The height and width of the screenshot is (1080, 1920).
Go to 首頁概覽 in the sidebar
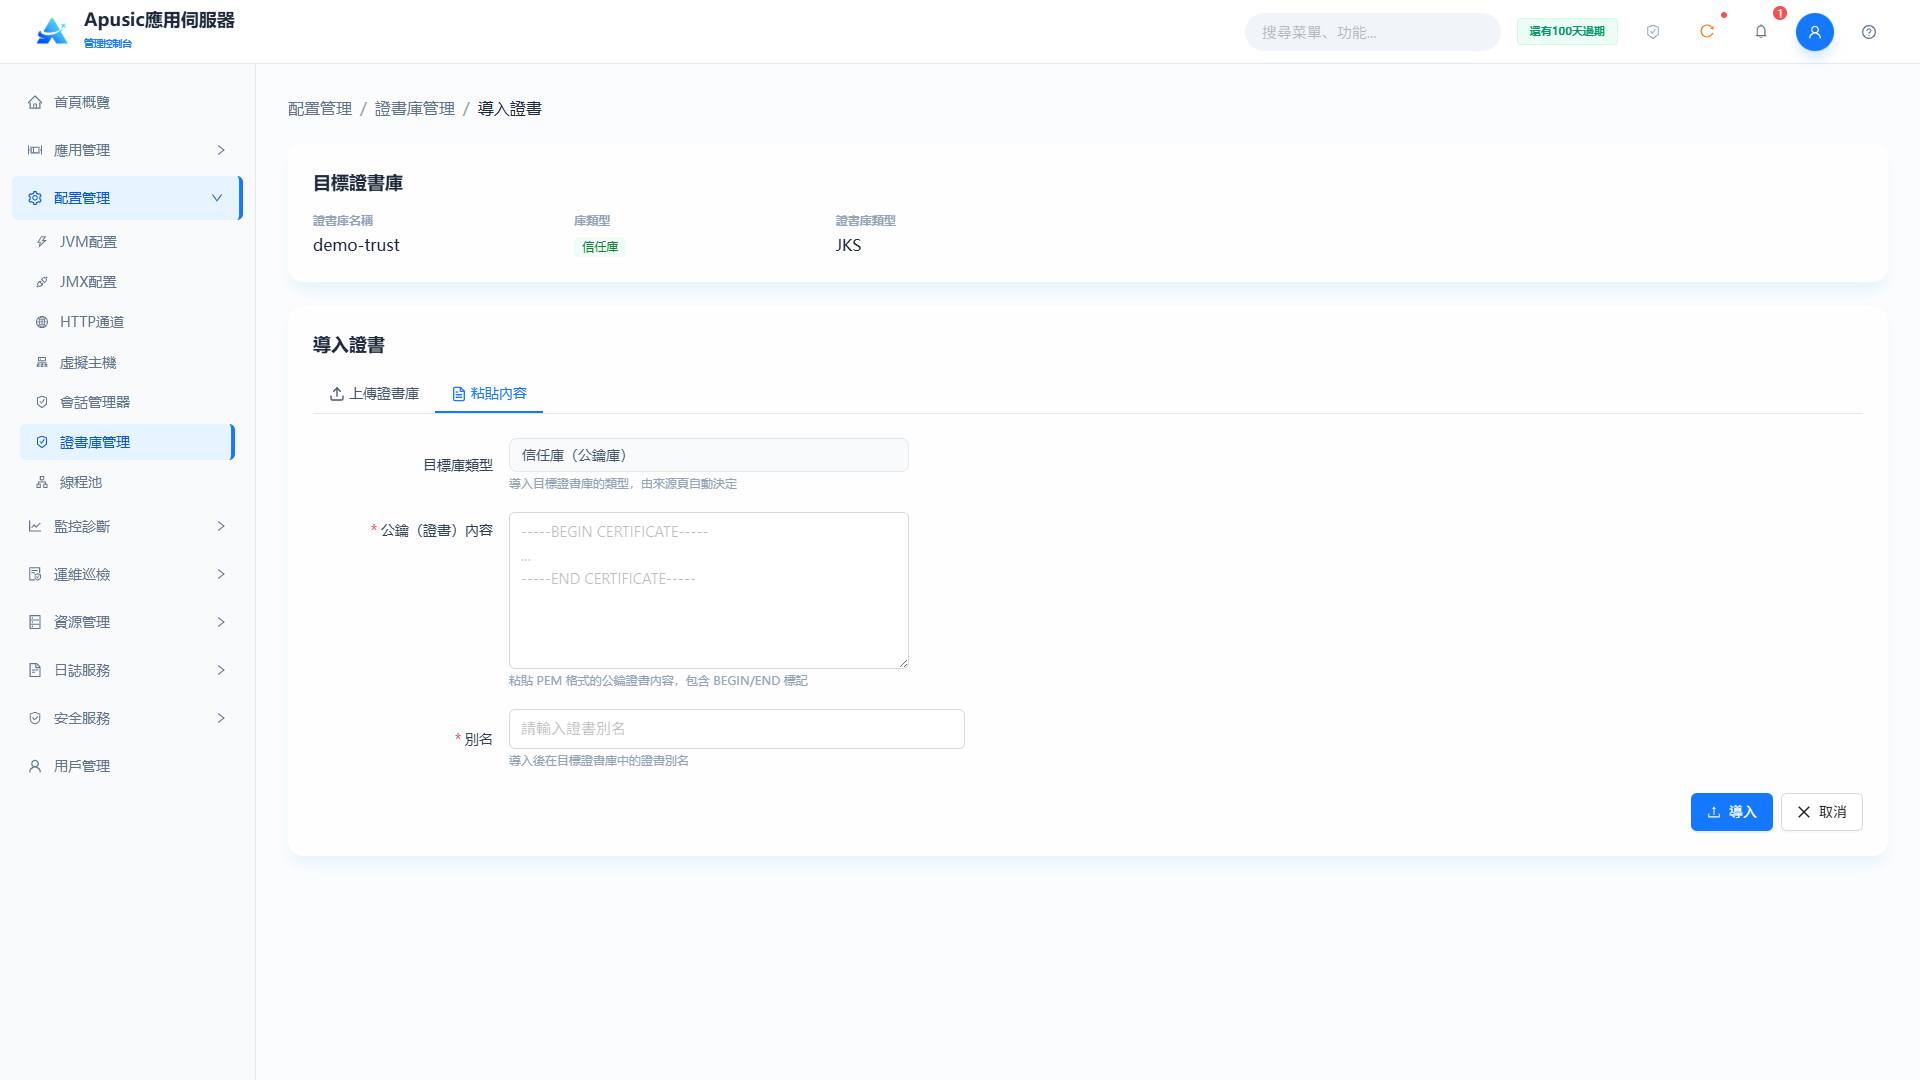tap(127, 102)
